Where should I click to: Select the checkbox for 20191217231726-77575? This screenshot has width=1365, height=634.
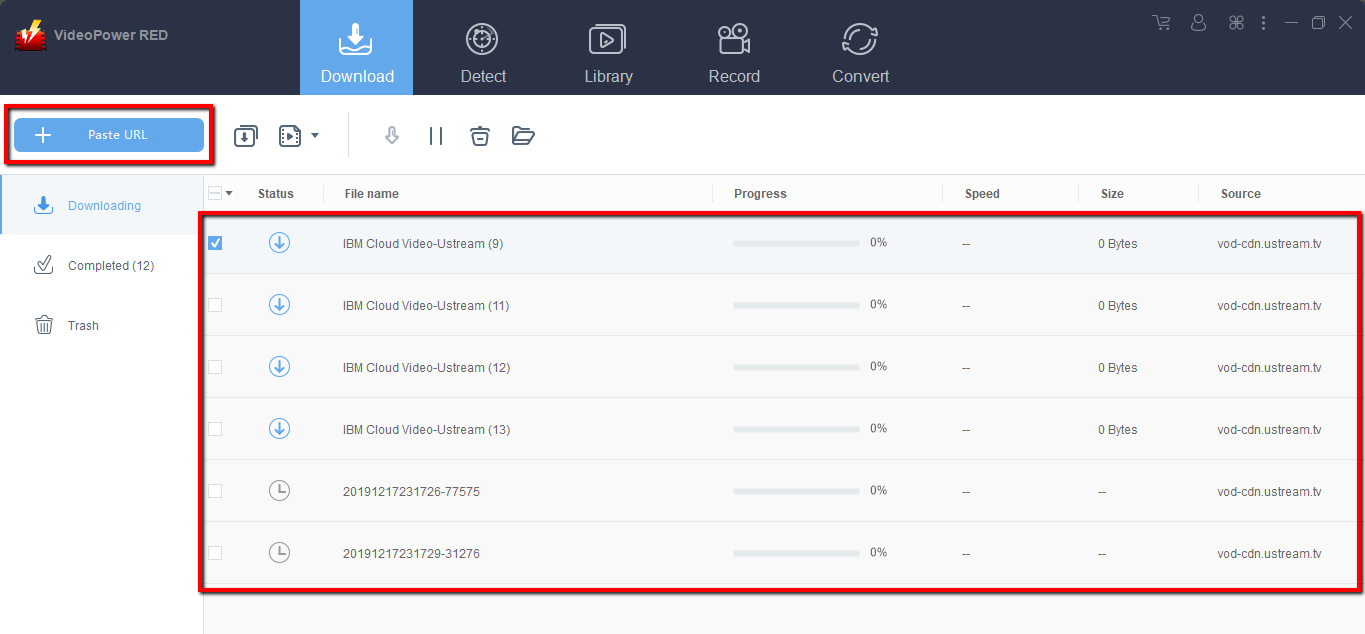point(215,490)
